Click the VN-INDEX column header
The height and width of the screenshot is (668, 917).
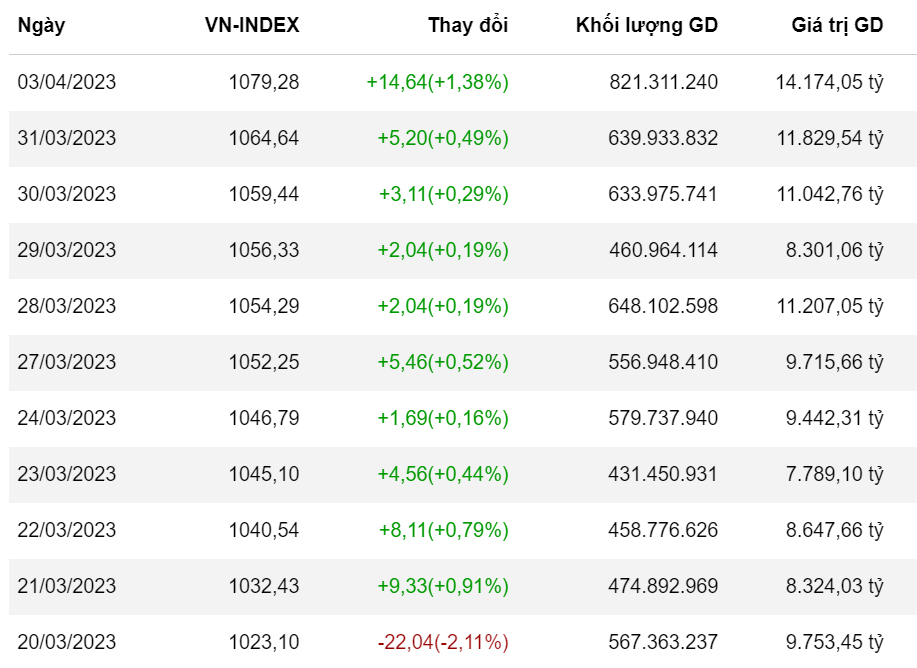pyautogui.click(x=252, y=26)
